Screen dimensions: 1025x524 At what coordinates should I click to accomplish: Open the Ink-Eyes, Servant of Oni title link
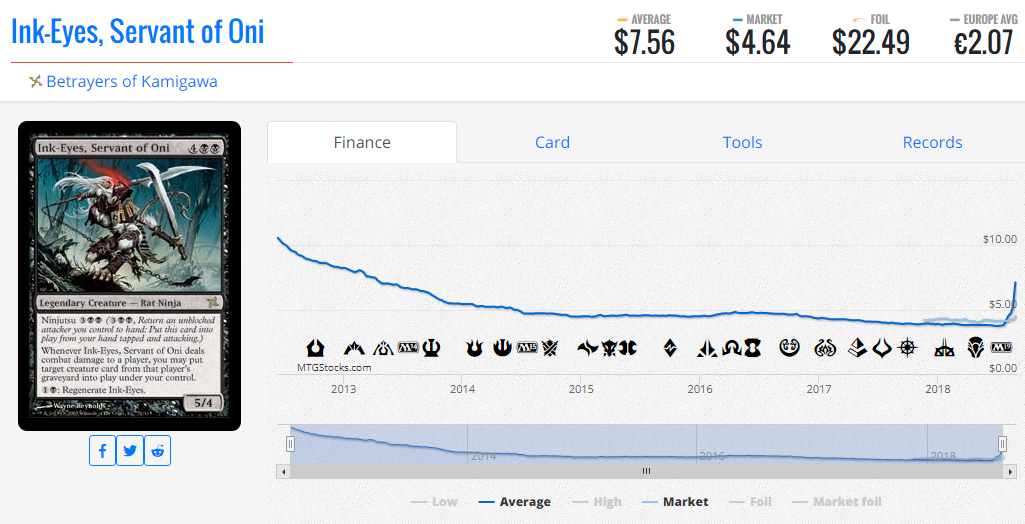click(138, 32)
